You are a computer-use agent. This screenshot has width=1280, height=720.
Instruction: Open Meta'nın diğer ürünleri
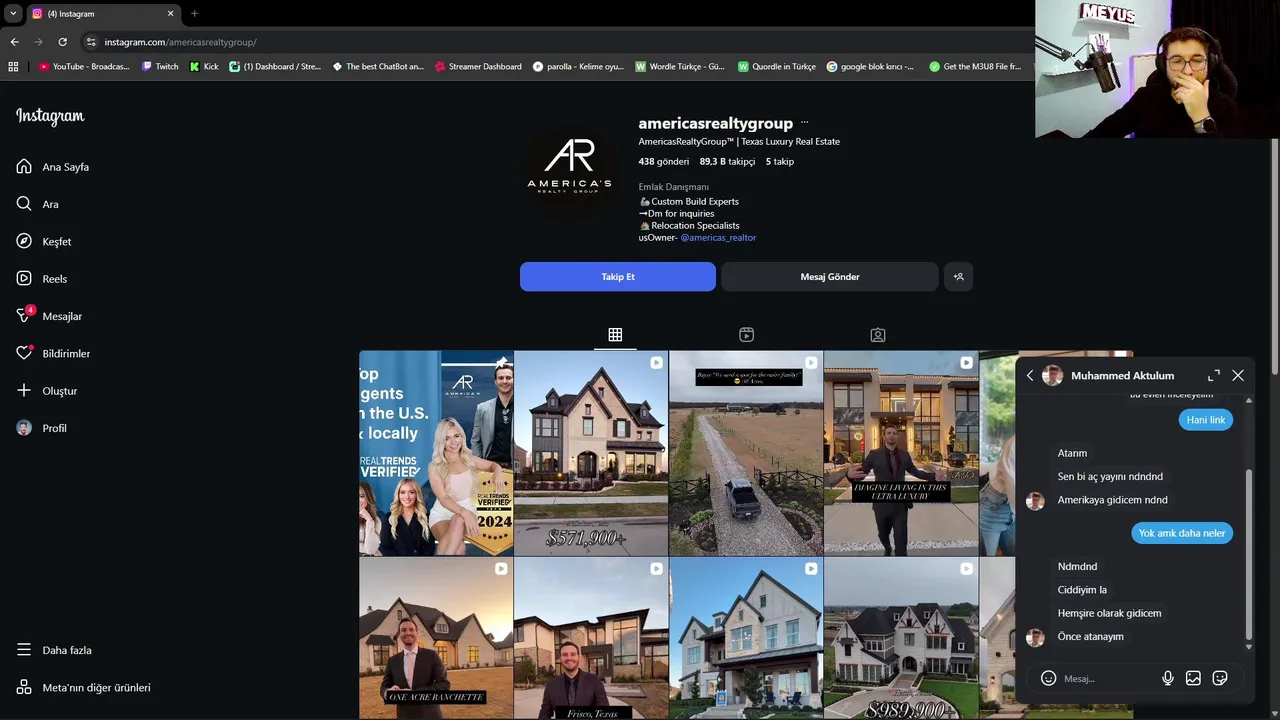(84, 688)
